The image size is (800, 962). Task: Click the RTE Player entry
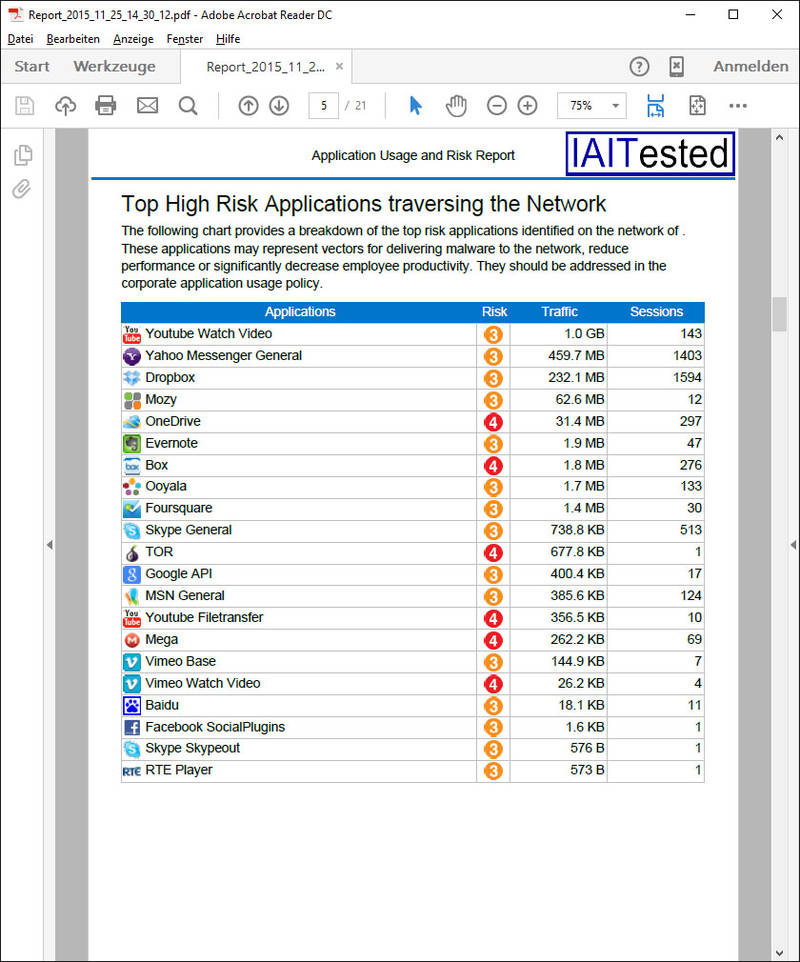click(x=179, y=770)
